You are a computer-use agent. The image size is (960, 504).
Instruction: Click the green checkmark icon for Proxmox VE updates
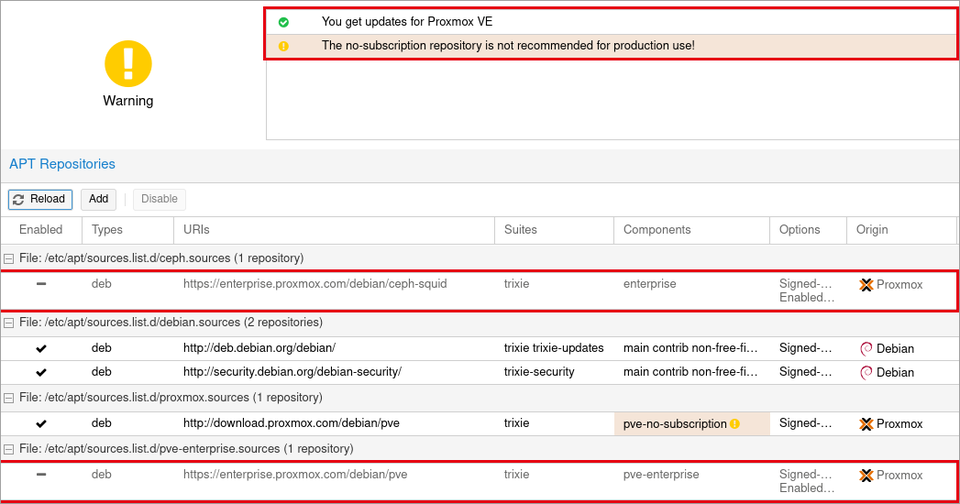283,22
